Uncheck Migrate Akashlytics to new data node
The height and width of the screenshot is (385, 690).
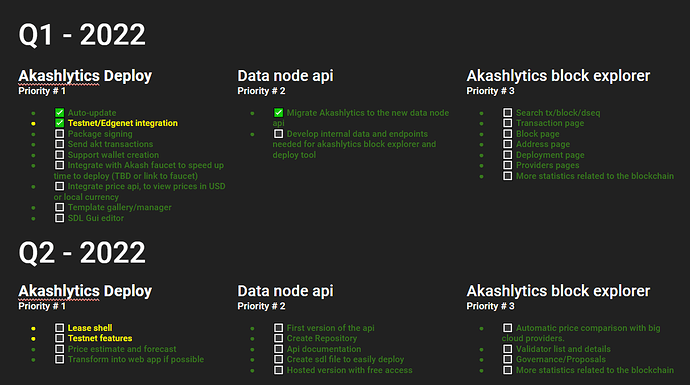point(279,113)
